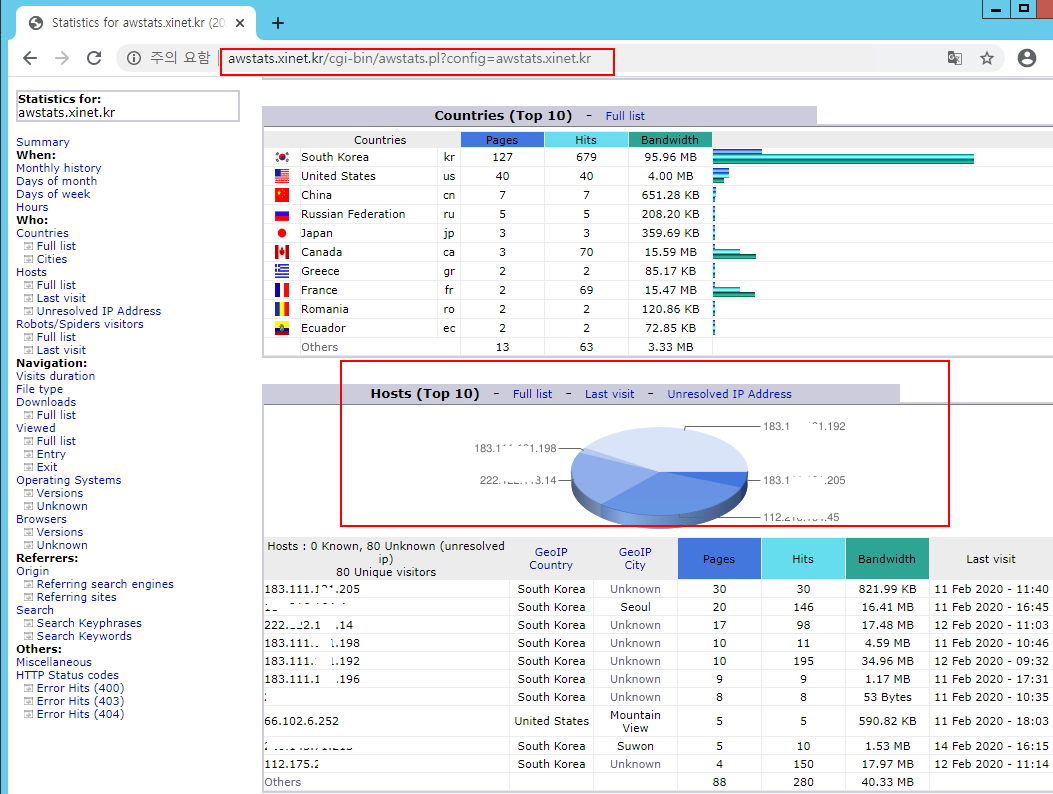Open the user profile icon

[1026, 59]
